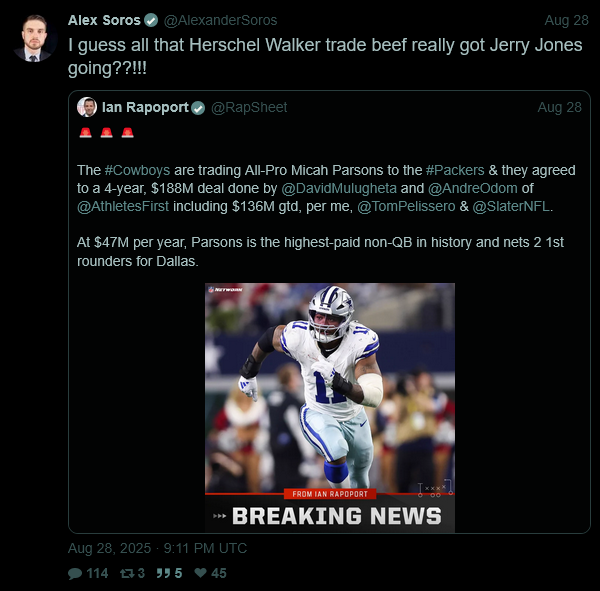Screen dimensions: 600x591
Task: Open the #Cowboys hashtag link
Action: tap(137, 170)
